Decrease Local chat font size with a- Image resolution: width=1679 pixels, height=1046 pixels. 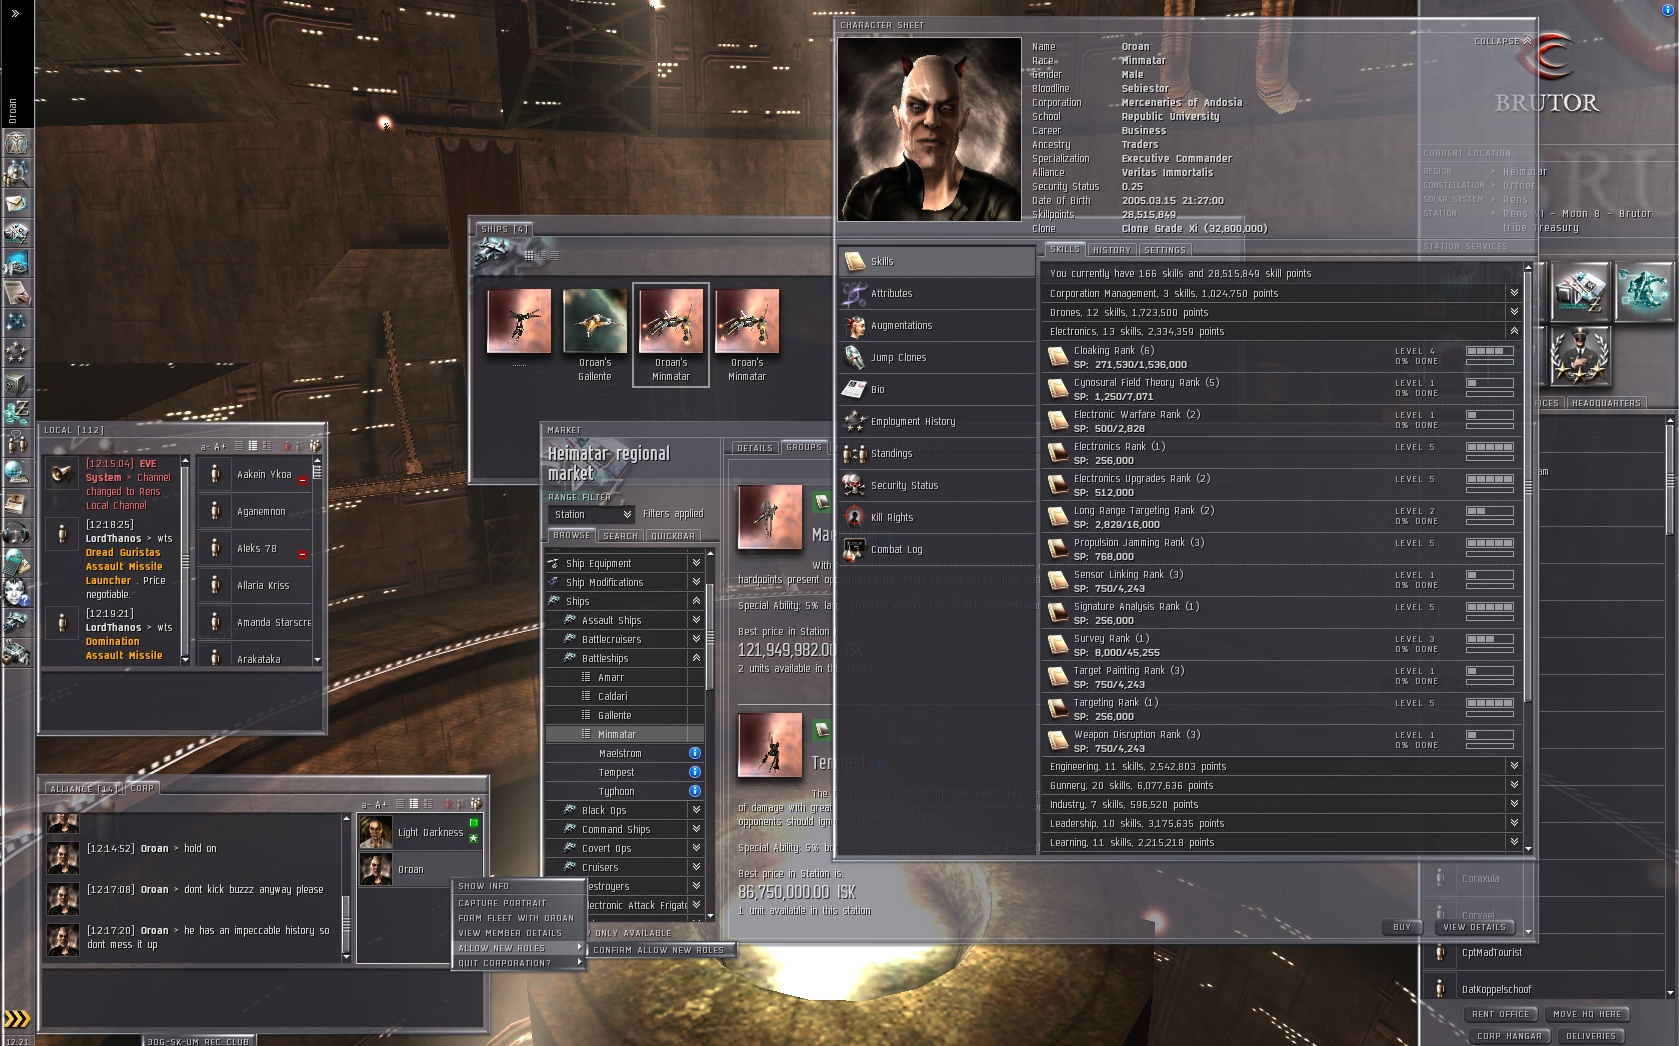click(205, 447)
